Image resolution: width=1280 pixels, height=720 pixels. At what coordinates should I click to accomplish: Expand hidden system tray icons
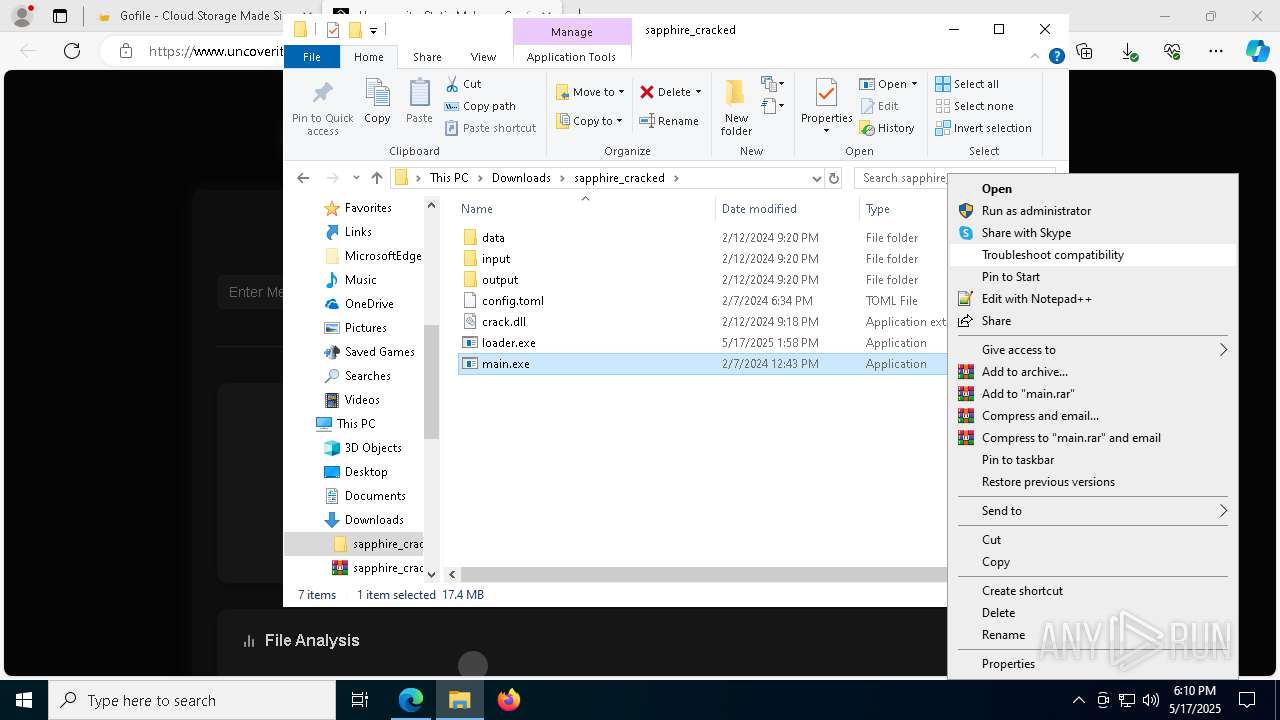(1077, 700)
